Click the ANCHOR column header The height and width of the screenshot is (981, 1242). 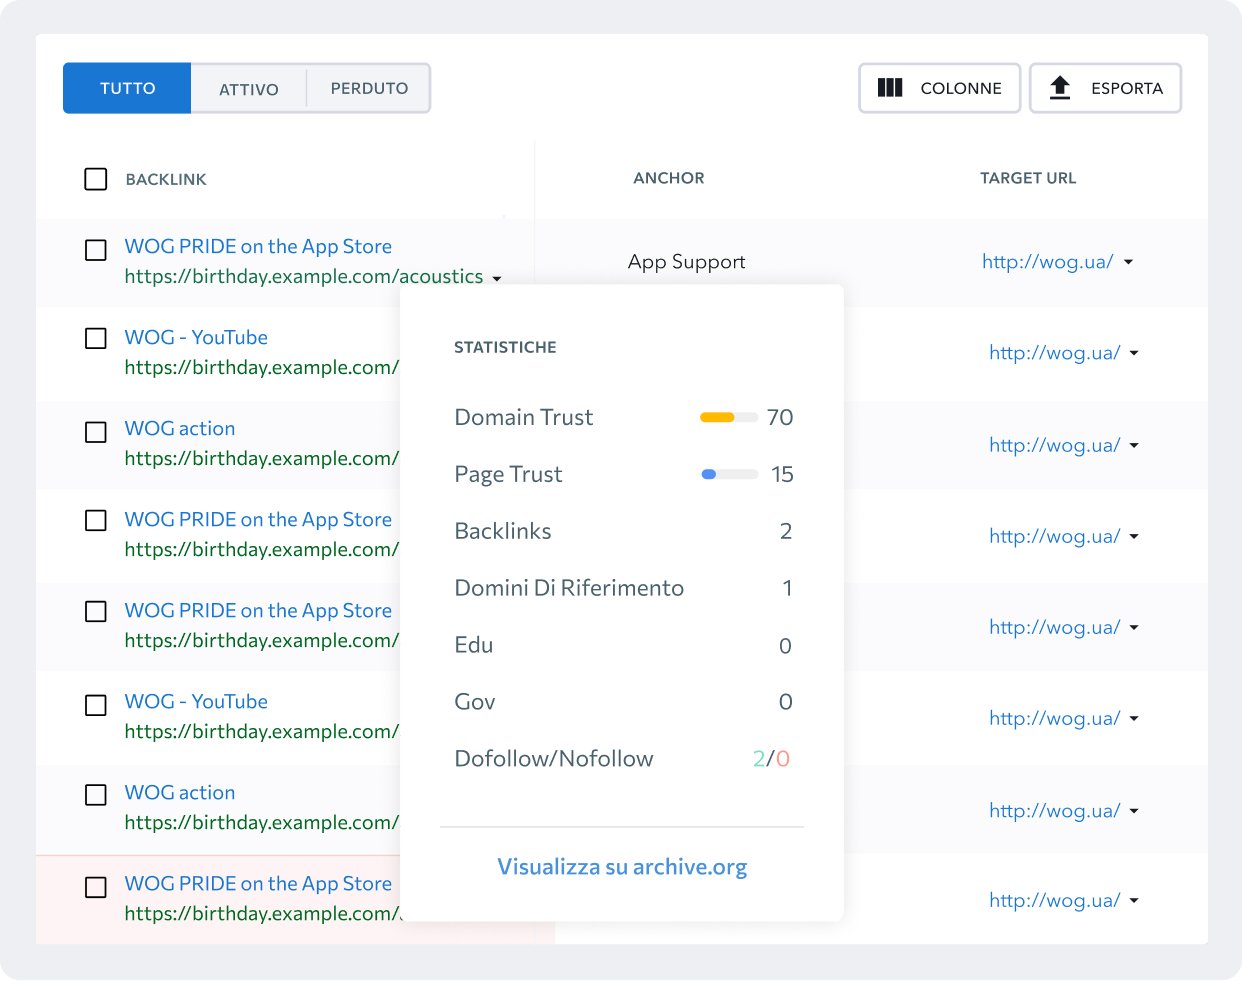[669, 178]
